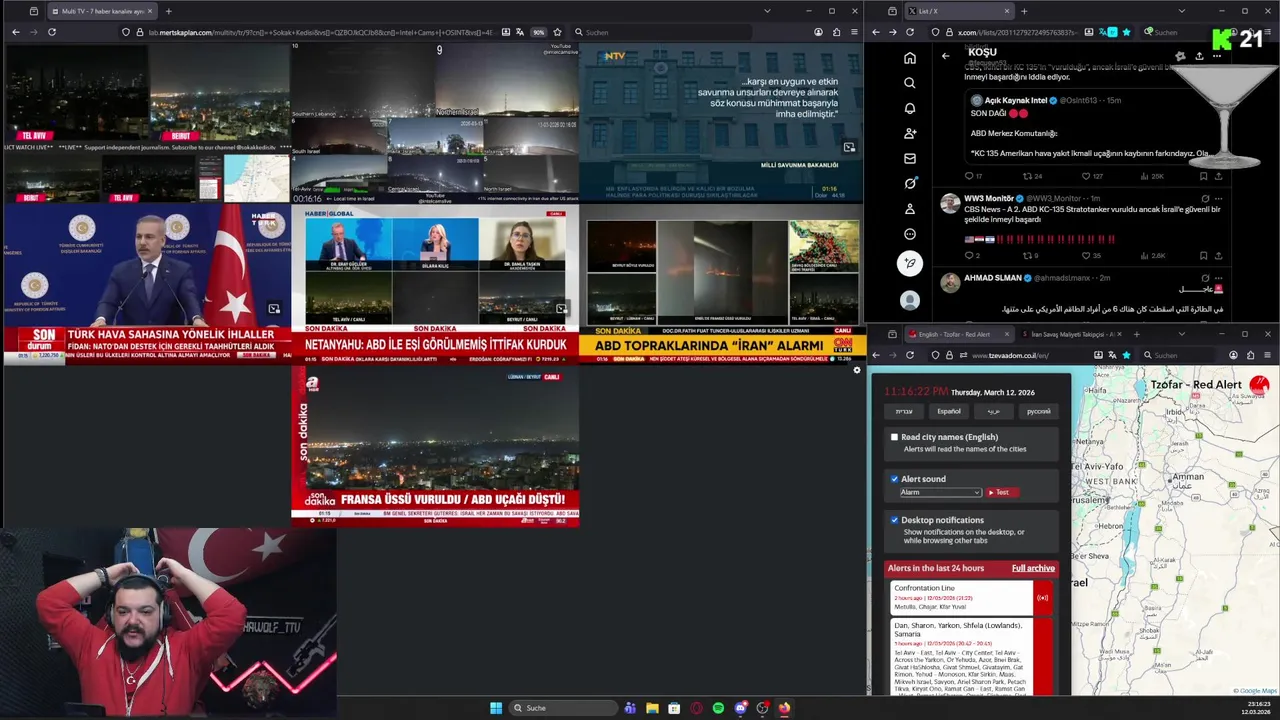This screenshot has height=720, width=1280.
Task: Enable Read city names (English)
Action: pos(894,437)
